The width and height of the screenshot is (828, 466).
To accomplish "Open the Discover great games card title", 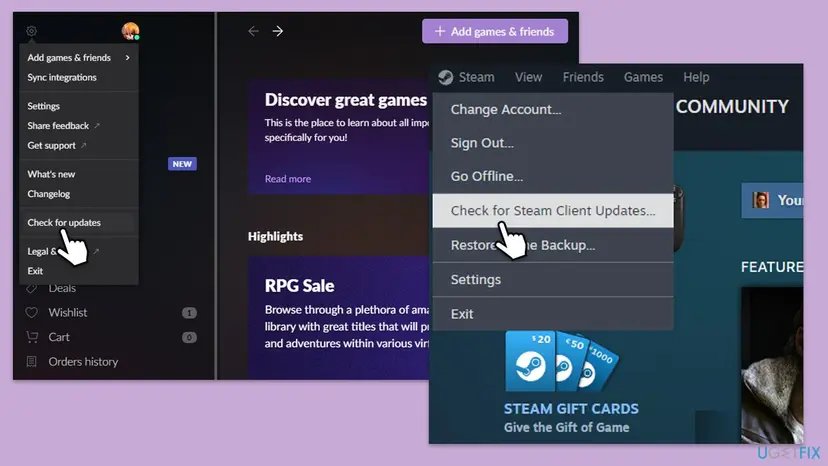I will (x=345, y=100).
